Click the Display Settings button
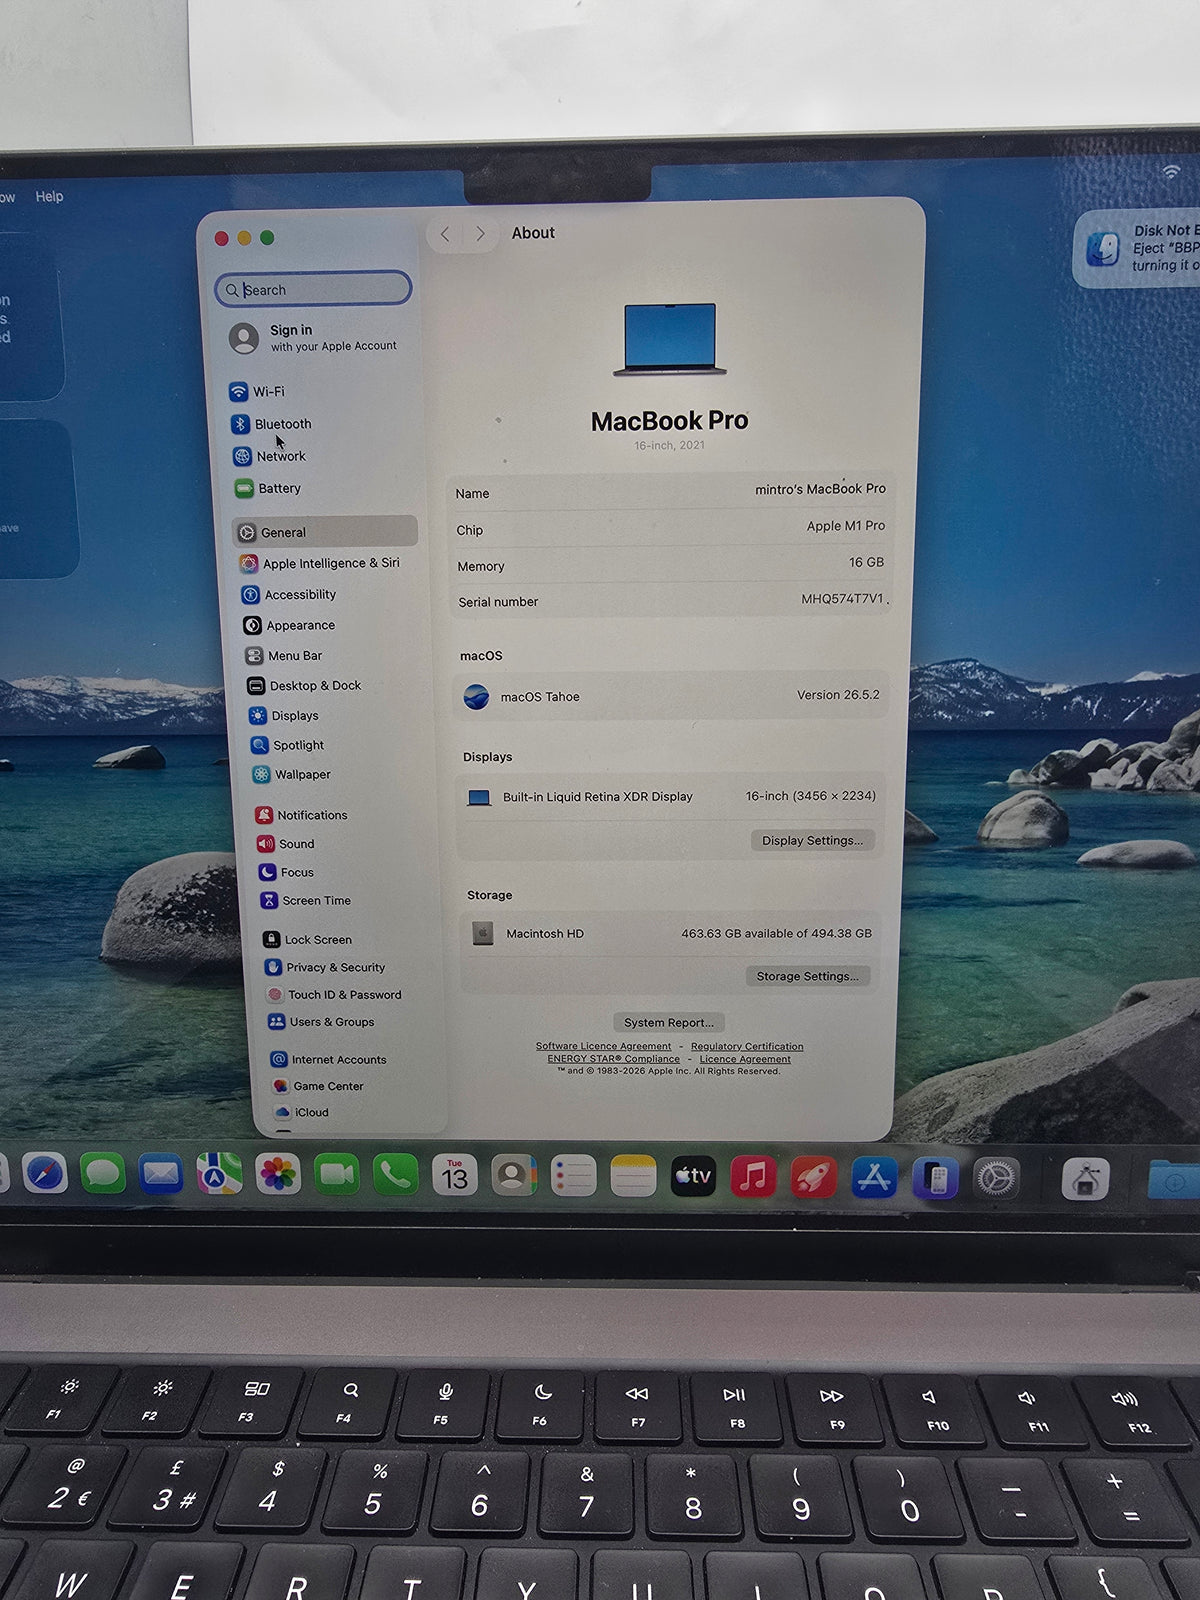This screenshot has height=1600, width=1200. click(x=812, y=840)
